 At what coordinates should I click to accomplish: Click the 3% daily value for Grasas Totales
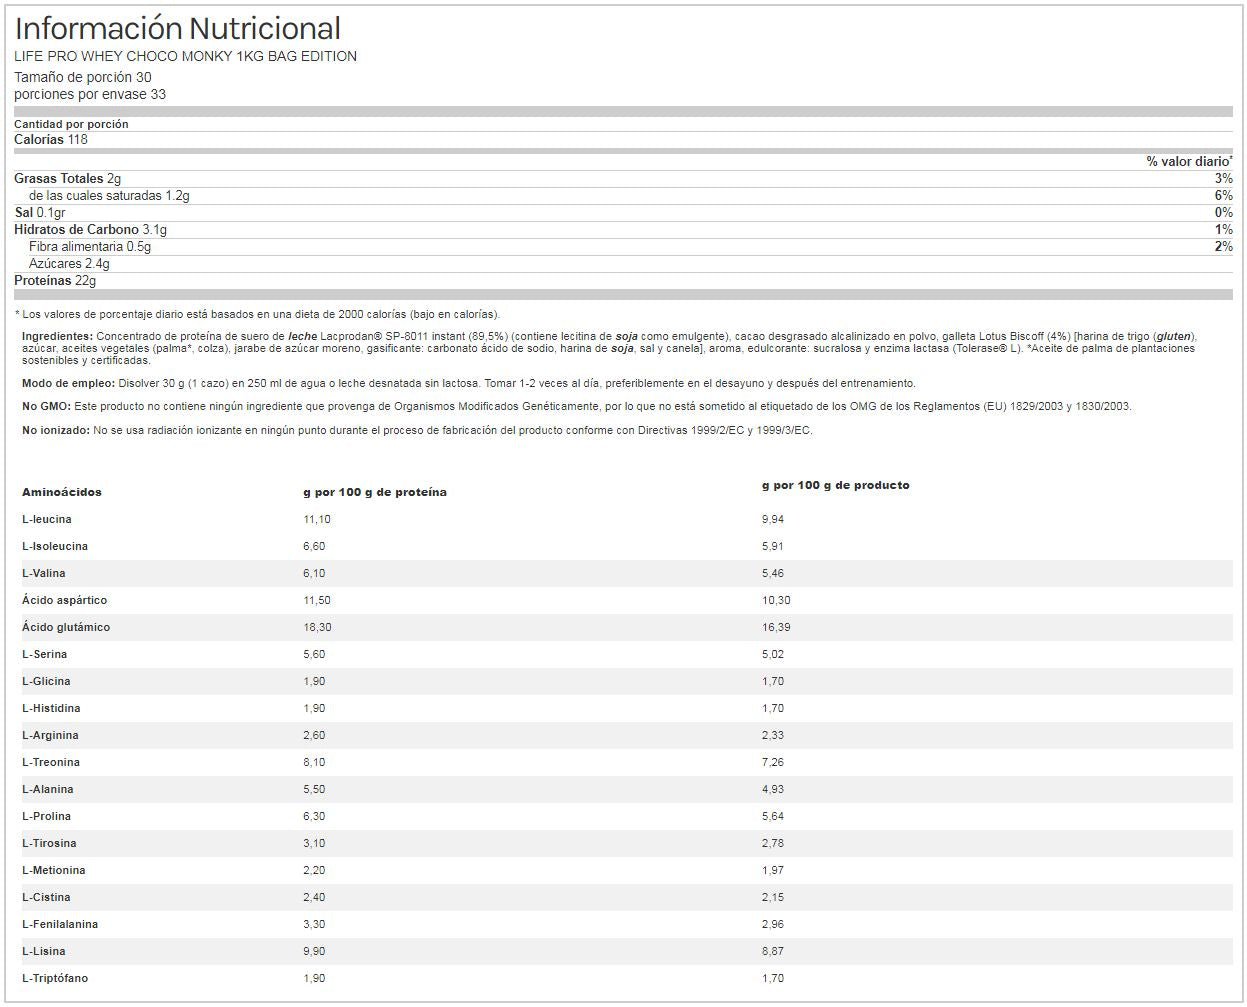tap(1224, 178)
